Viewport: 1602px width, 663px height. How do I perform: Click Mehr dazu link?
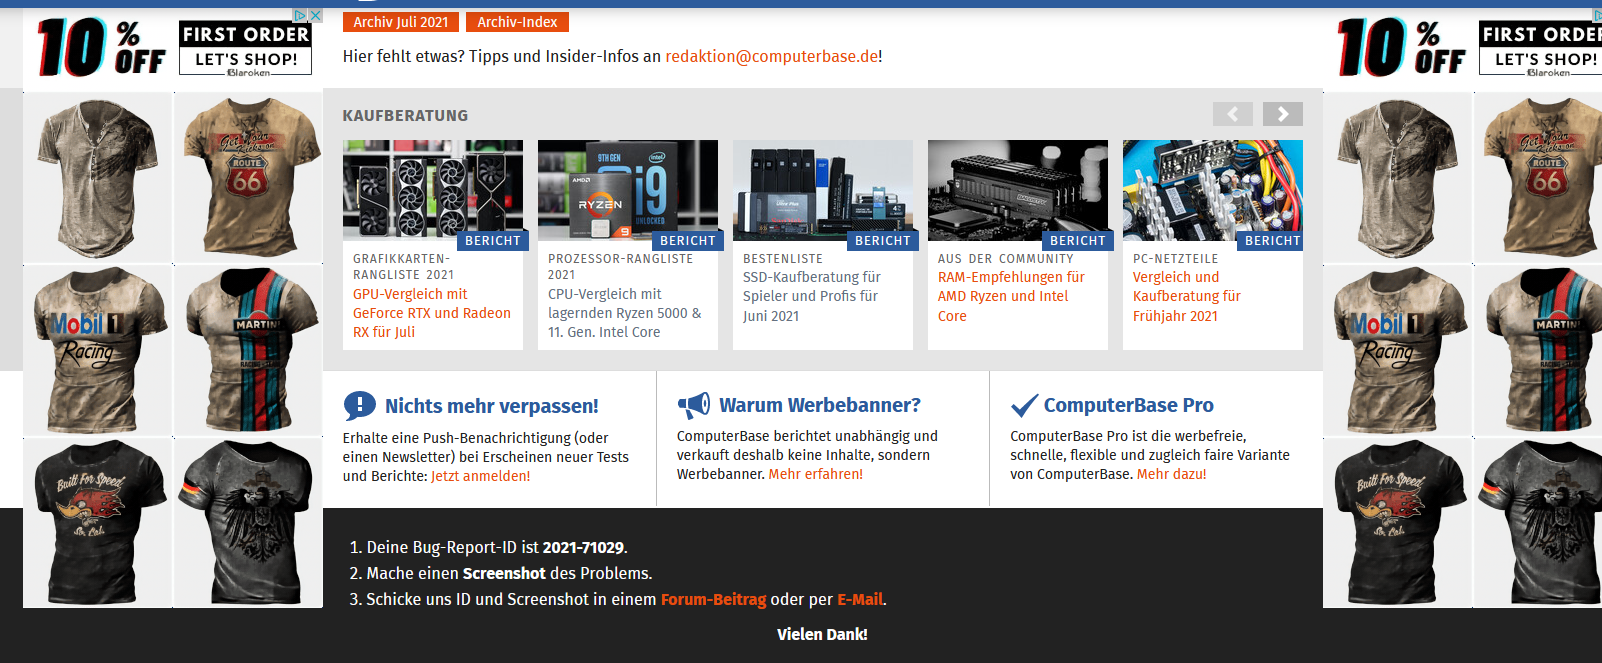click(x=1172, y=474)
